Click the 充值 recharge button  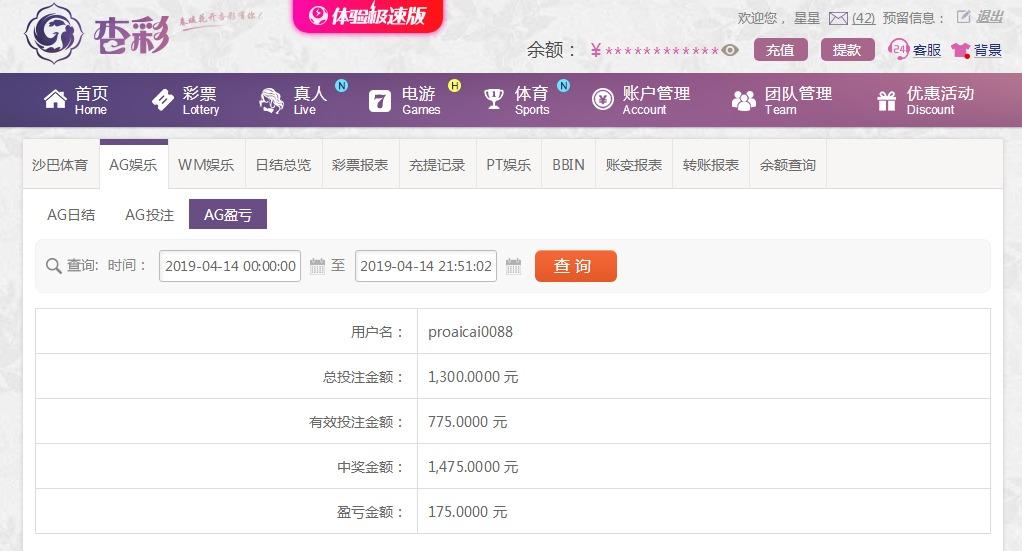click(x=781, y=50)
